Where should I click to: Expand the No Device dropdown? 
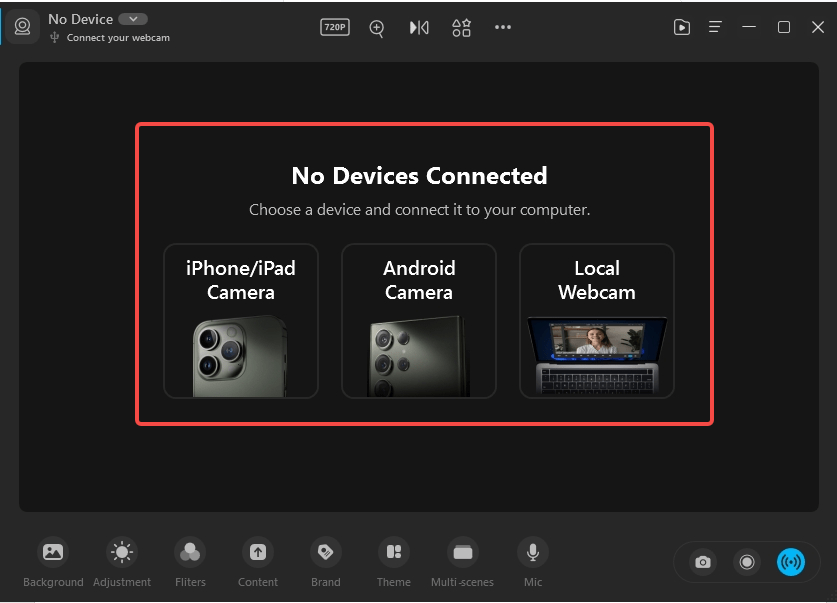[x=133, y=18]
